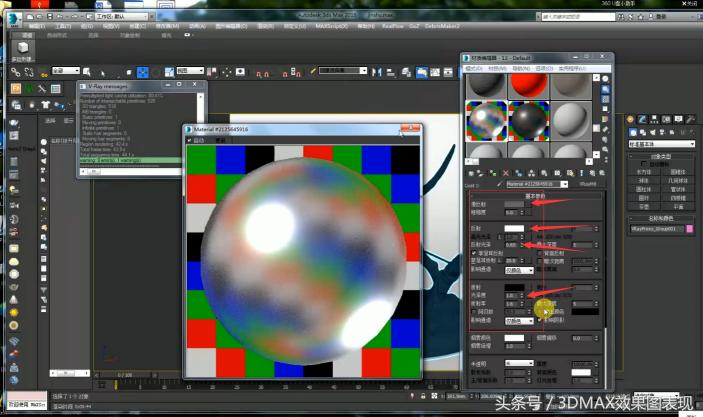This screenshot has height=417, width=703.
Task: Open the translucency type dropdown
Action: click(x=519, y=363)
